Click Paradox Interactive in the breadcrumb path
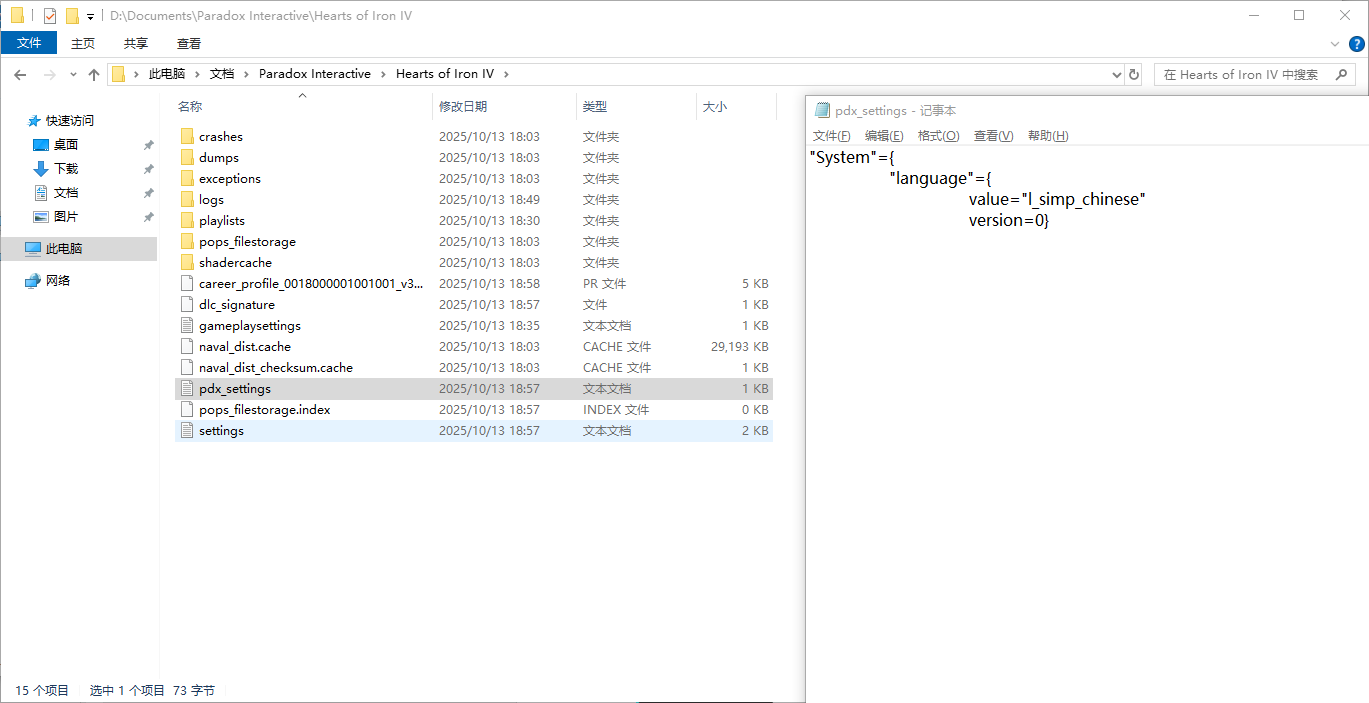The width and height of the screenshot is (1369, 703). tap(314, 74)
